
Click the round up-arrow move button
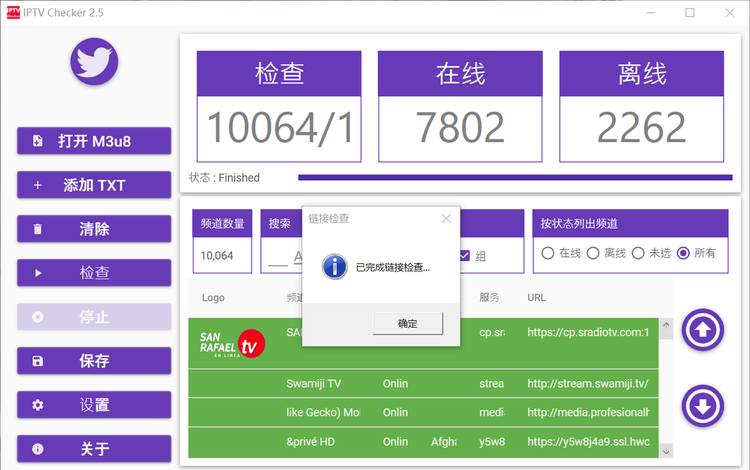(703, 330)
